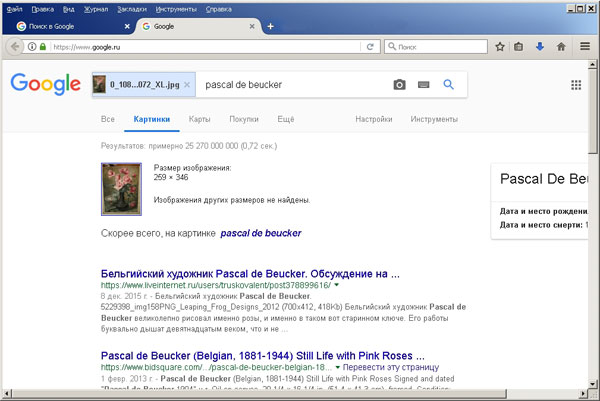Open the Журнал menu
This screenshot has height=401, width=600.
click(96, 9)
